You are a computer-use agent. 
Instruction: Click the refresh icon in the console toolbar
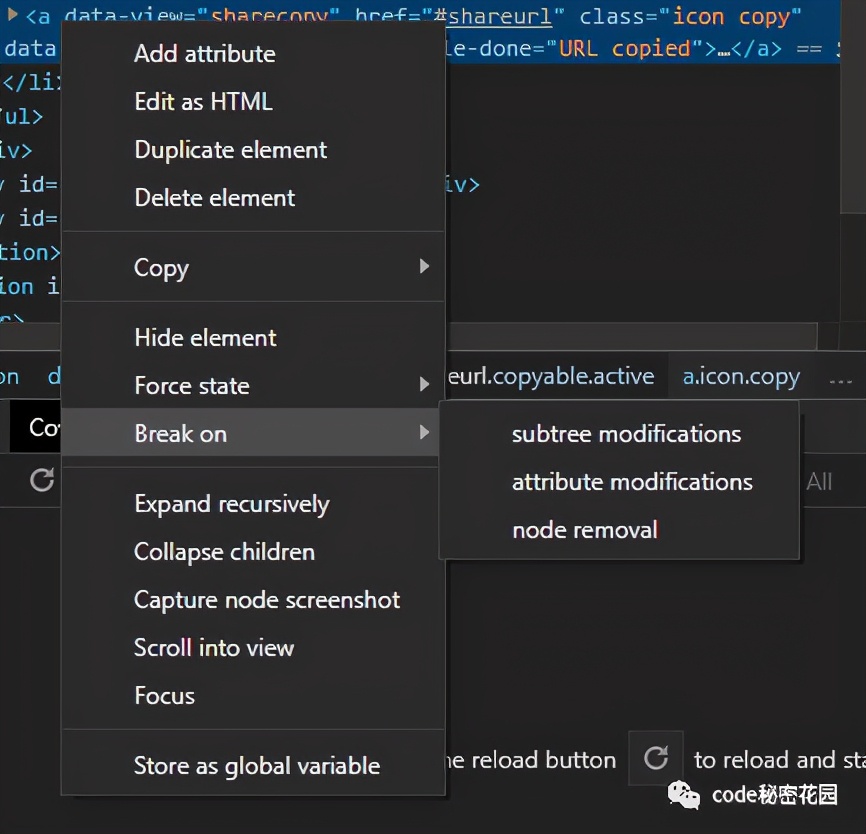pos(40,481)
